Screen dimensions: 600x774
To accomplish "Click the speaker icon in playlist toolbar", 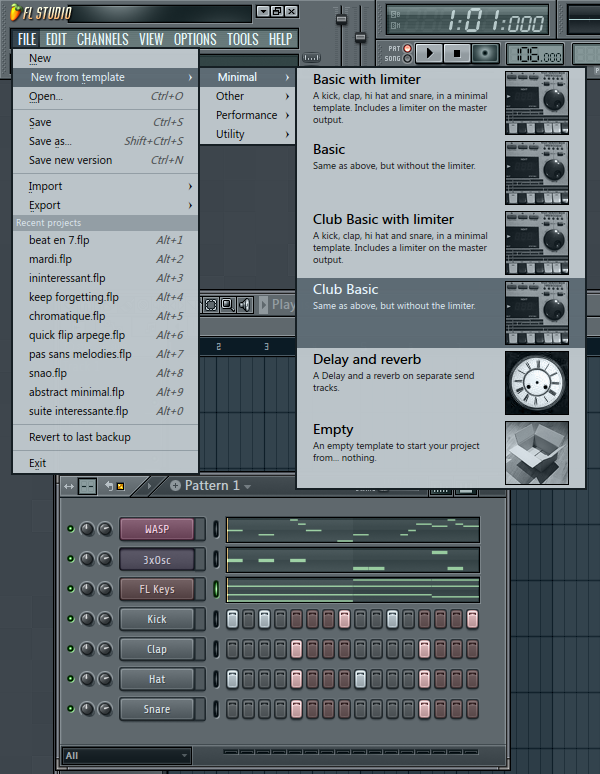I will click(245, 304).
